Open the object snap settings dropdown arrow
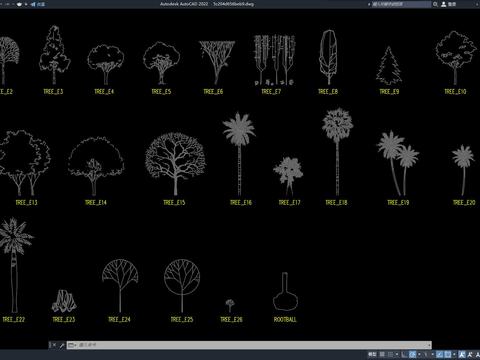Image resolution: width=480 pixels, height=360 pixels. [x=454, y=354]
